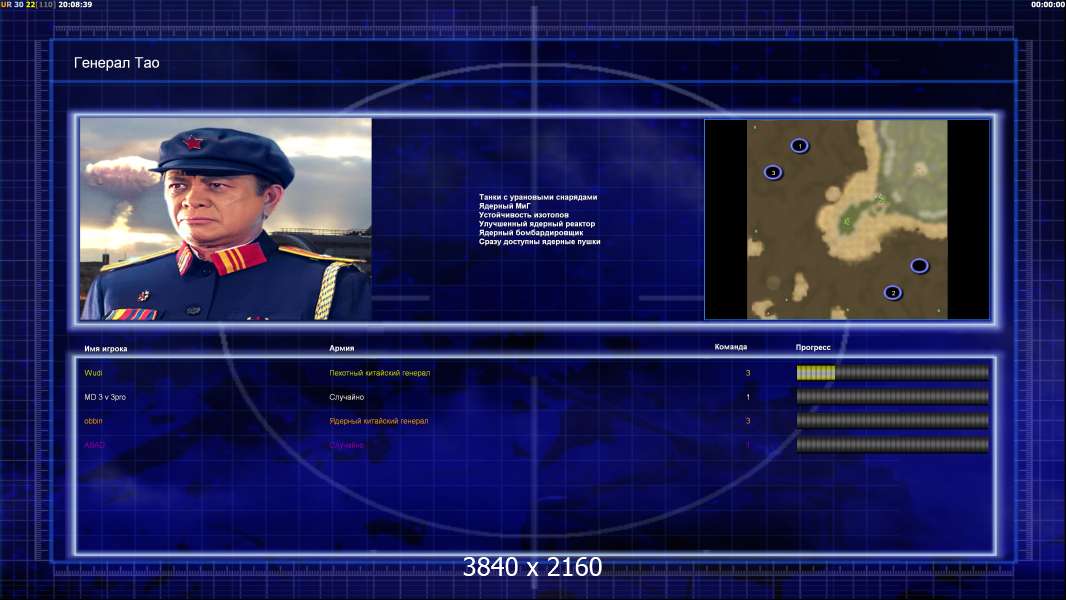Click the 'Команда' column header
1066x600 pixels.
pyautogui.click(x=731, y=347)
